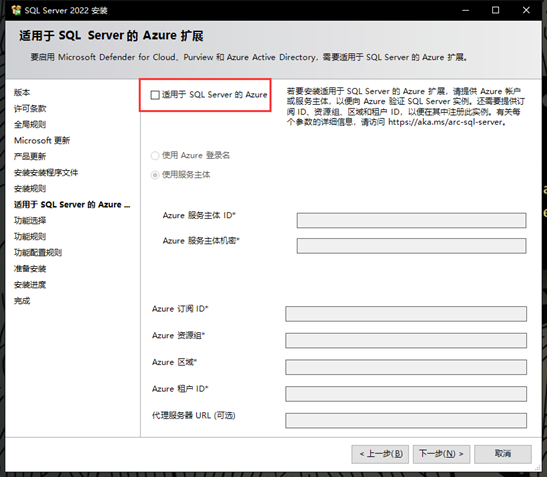Click the Azure 租户 ID* label
547x477 pixels.
180,389
